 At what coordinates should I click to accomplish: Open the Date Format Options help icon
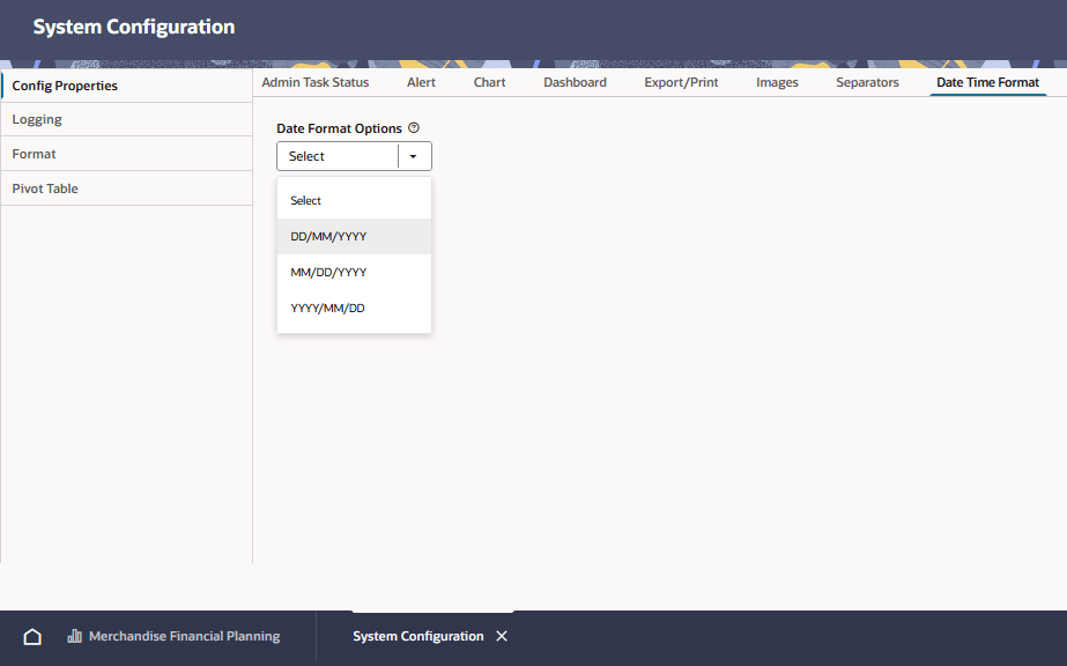(414, 128)
